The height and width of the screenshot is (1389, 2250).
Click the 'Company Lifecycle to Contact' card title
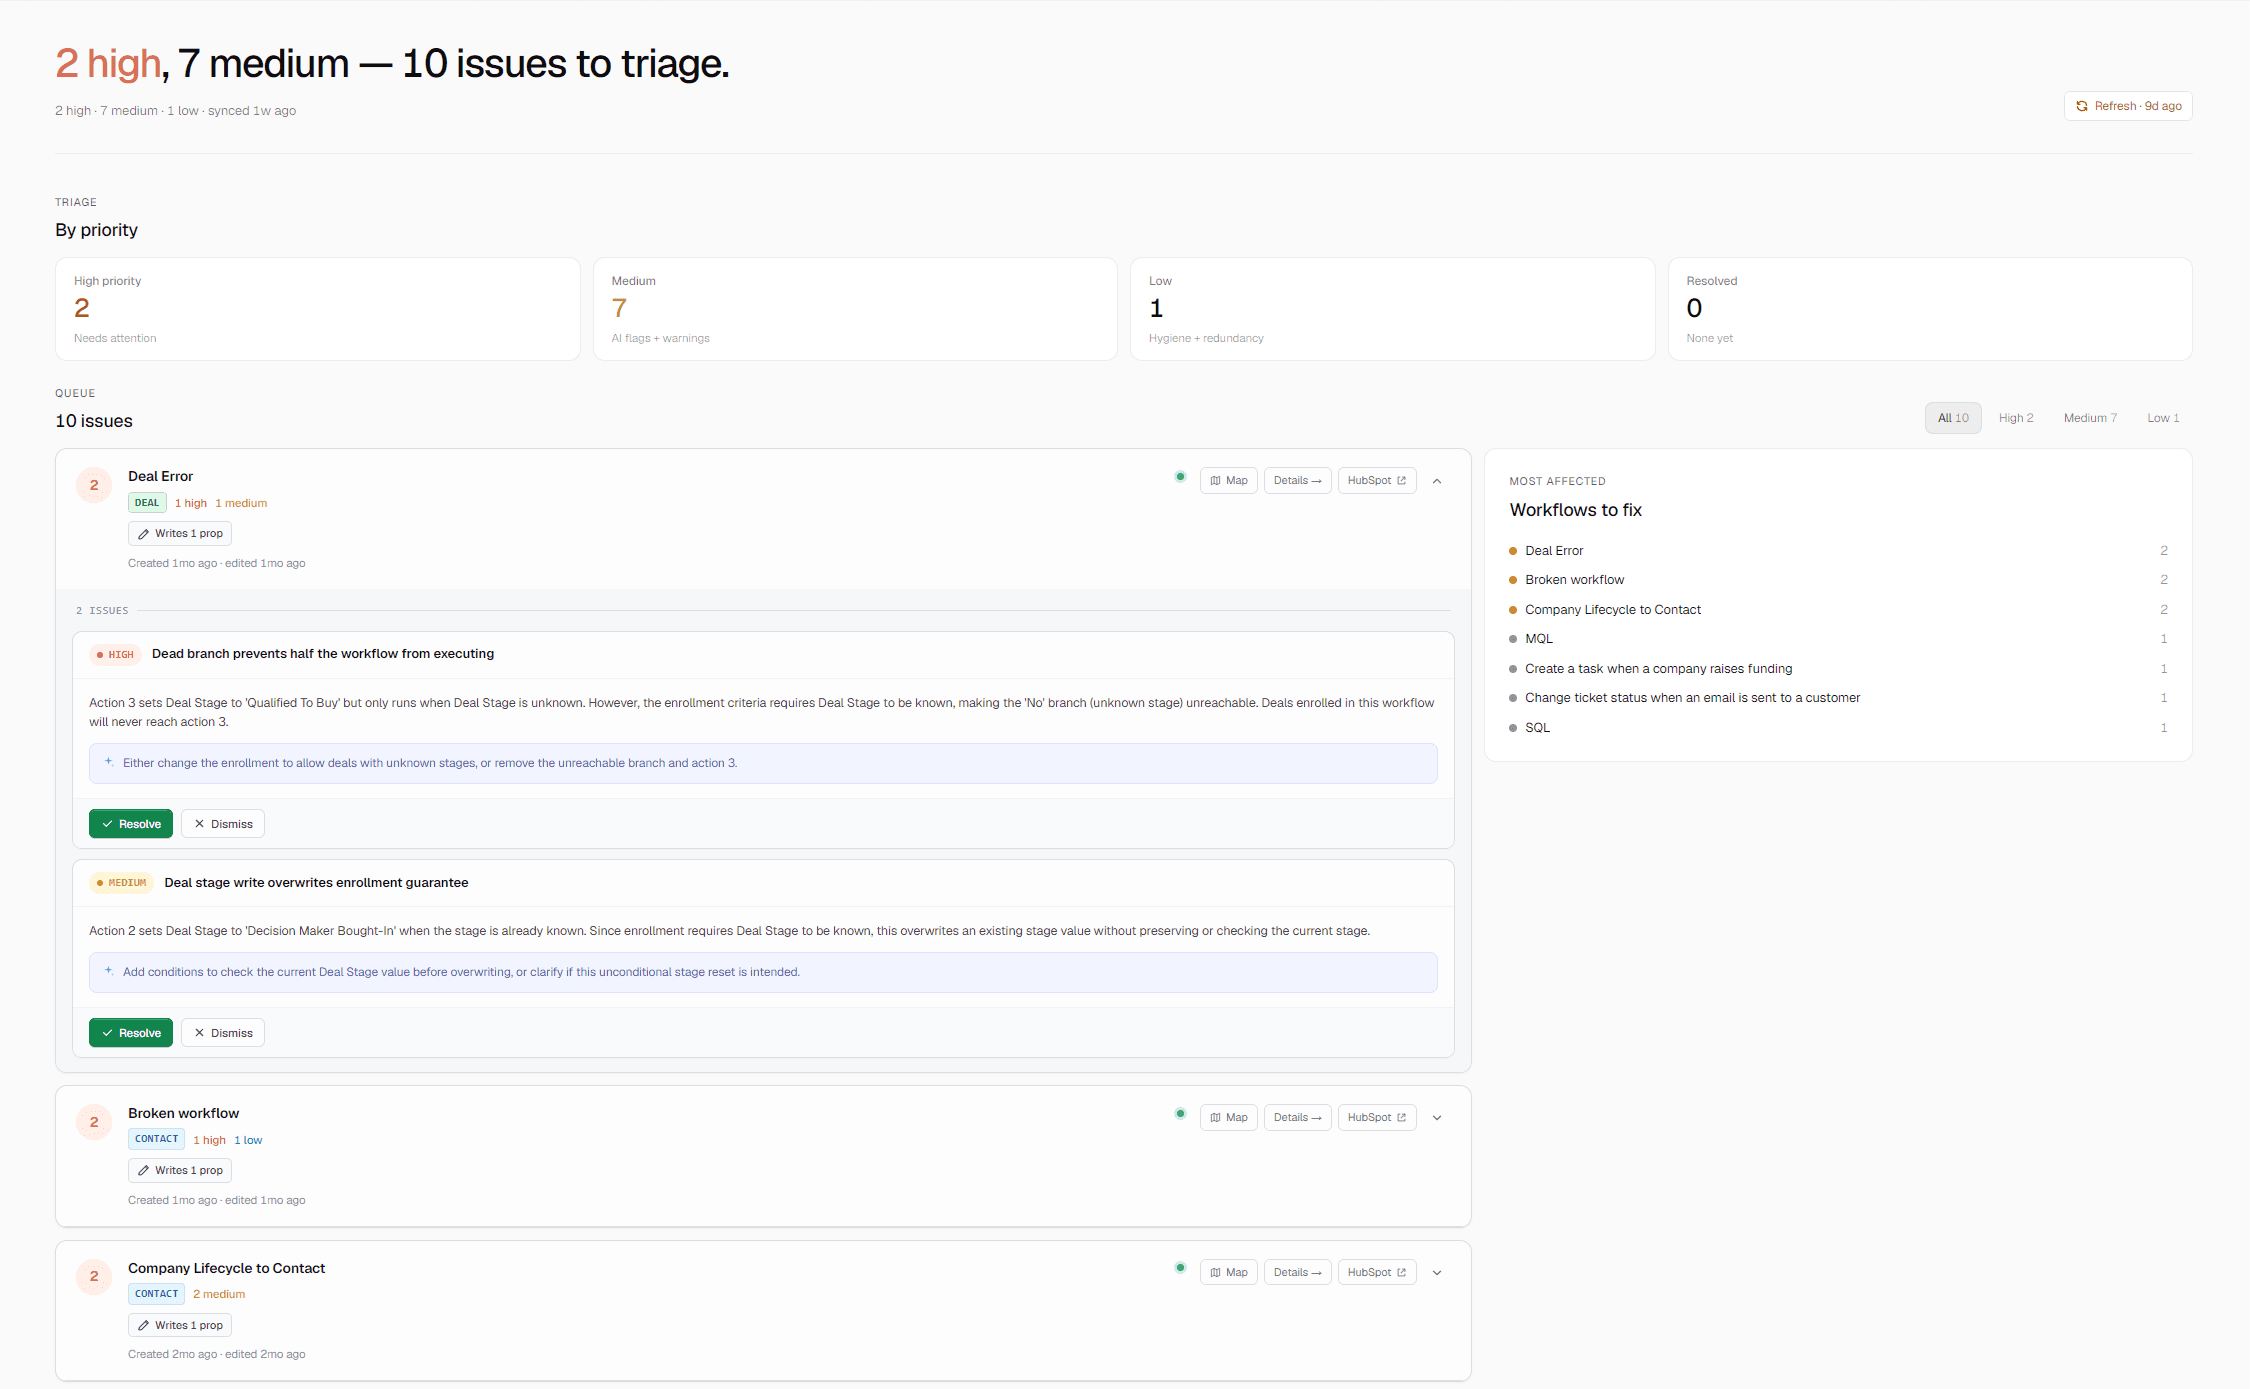(x=226, y=1268)
